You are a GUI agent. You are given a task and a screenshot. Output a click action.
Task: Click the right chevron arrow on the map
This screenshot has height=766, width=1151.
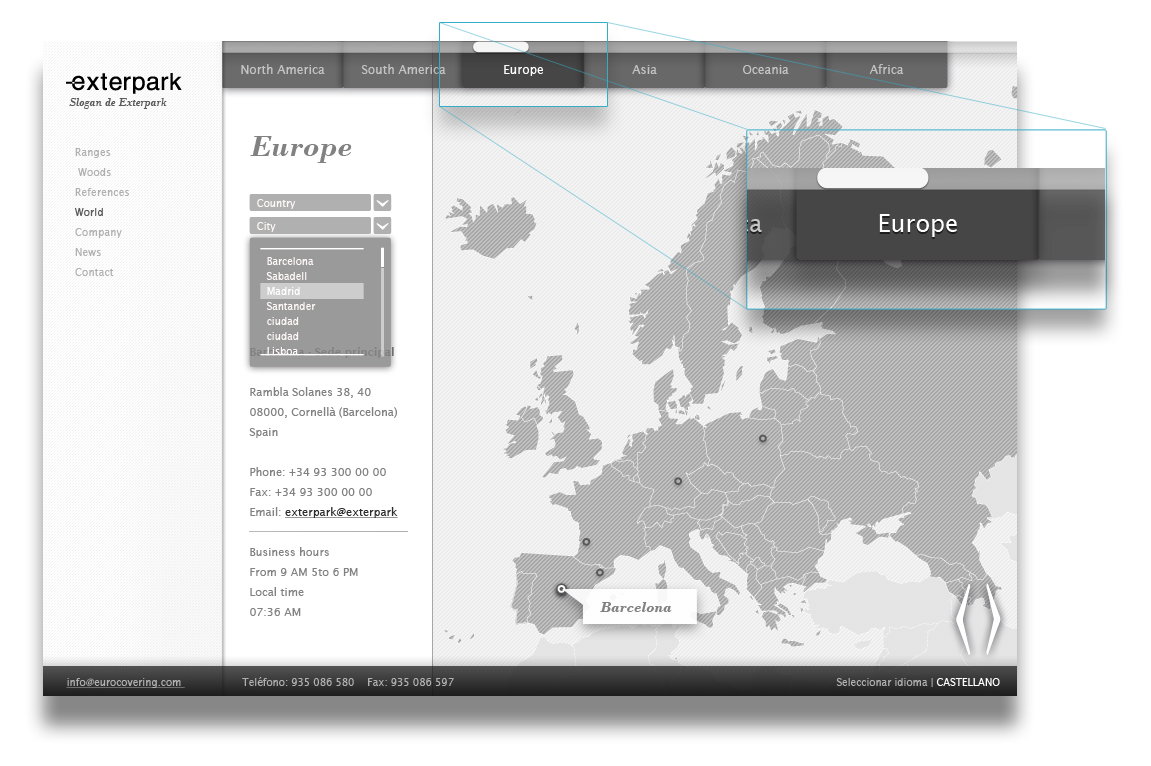[993, 619]
